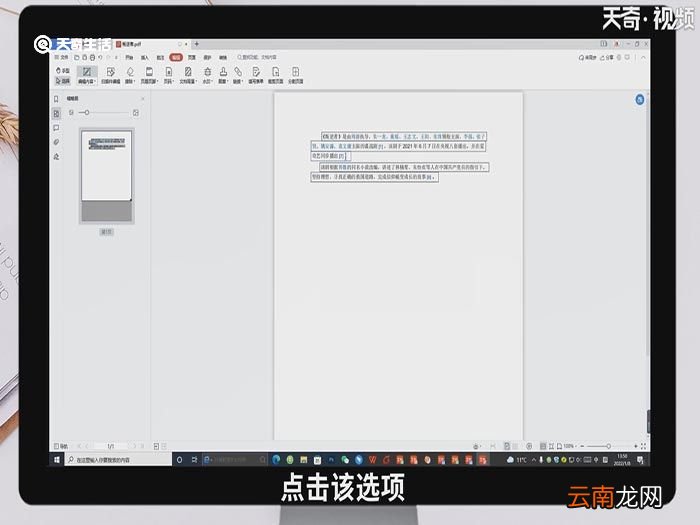Screen dimensions: 700x525
Task: Switch to the Page ribbon tab
Action: click(192, 58)
